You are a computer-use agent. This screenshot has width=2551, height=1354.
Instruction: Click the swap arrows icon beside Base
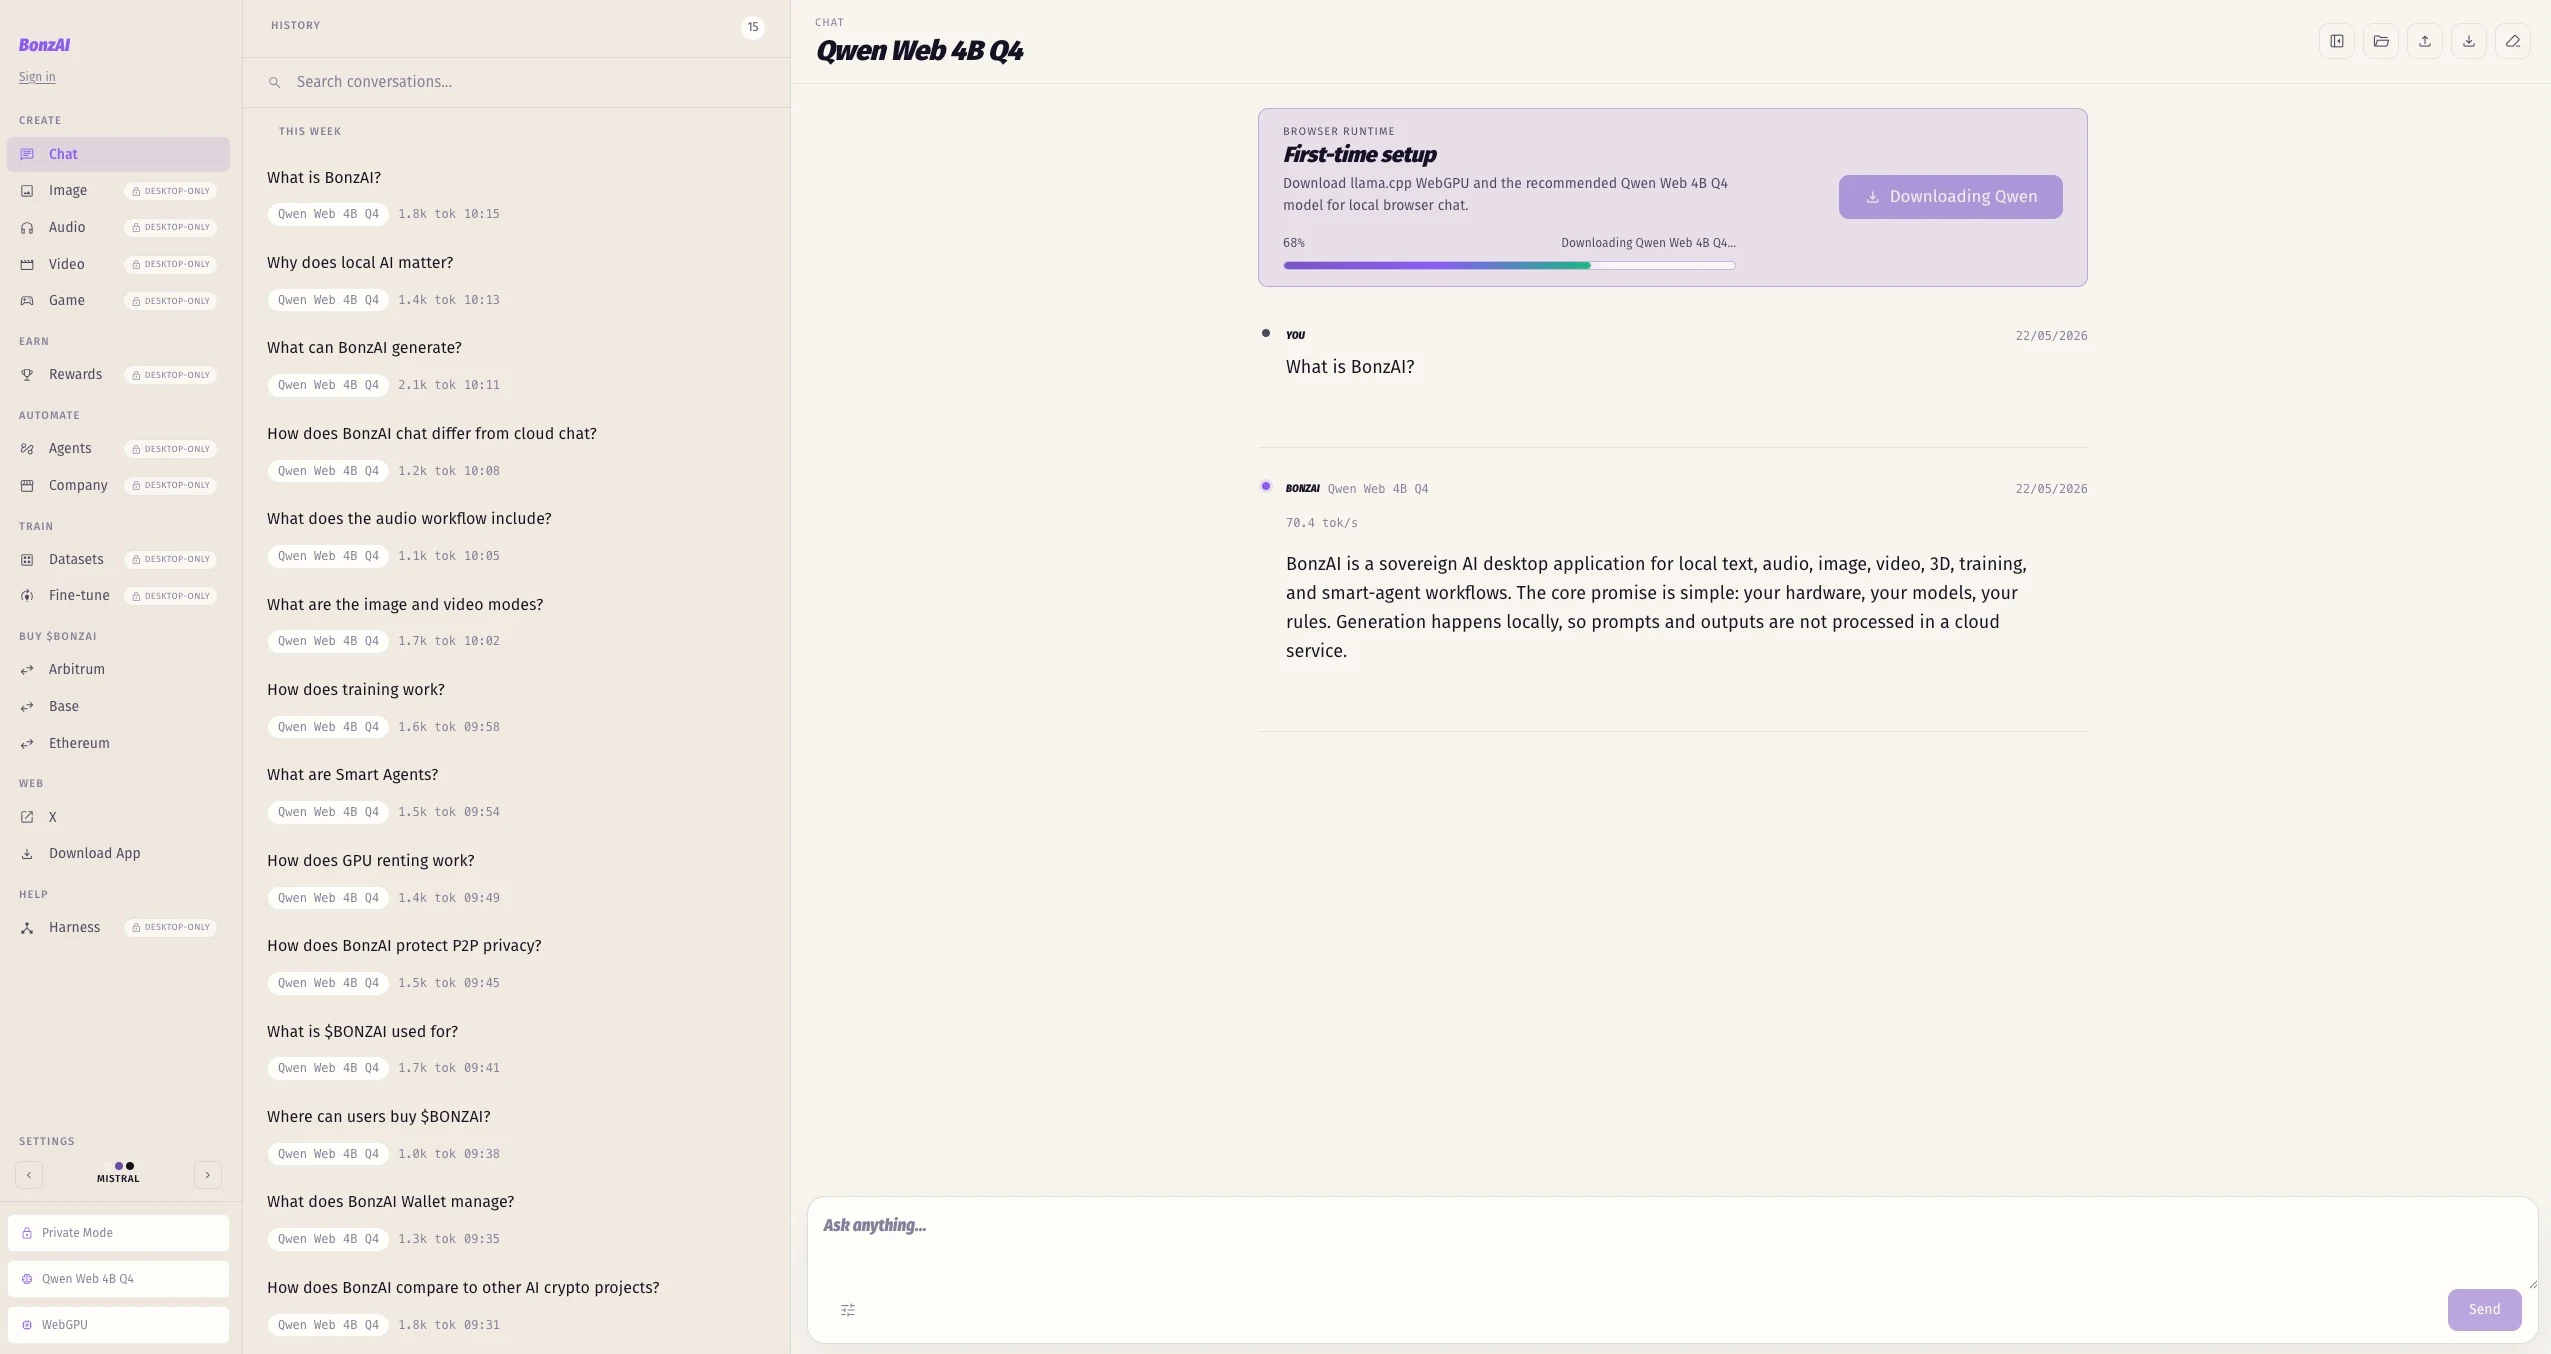pyautogui.click(x=27, y=707)
